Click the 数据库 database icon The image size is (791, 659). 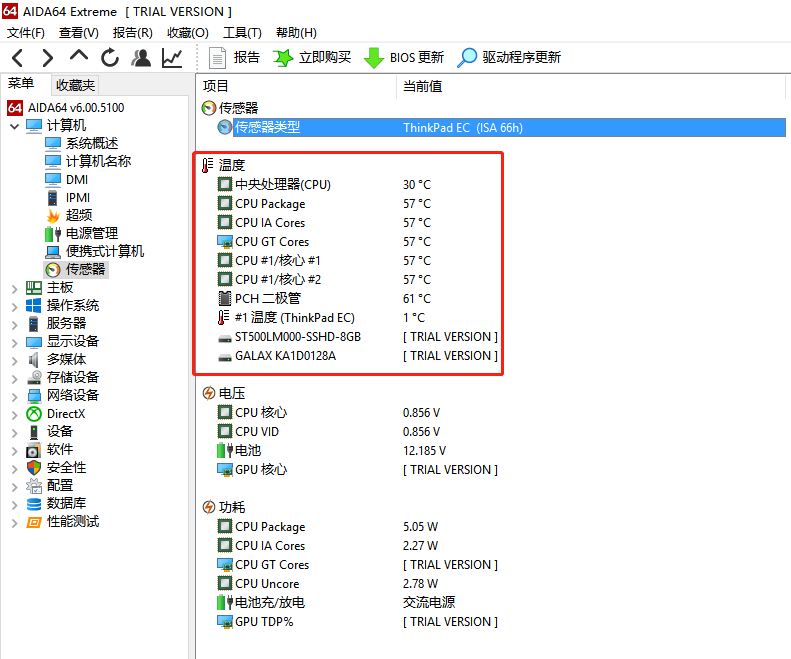(x=34, y=504)
